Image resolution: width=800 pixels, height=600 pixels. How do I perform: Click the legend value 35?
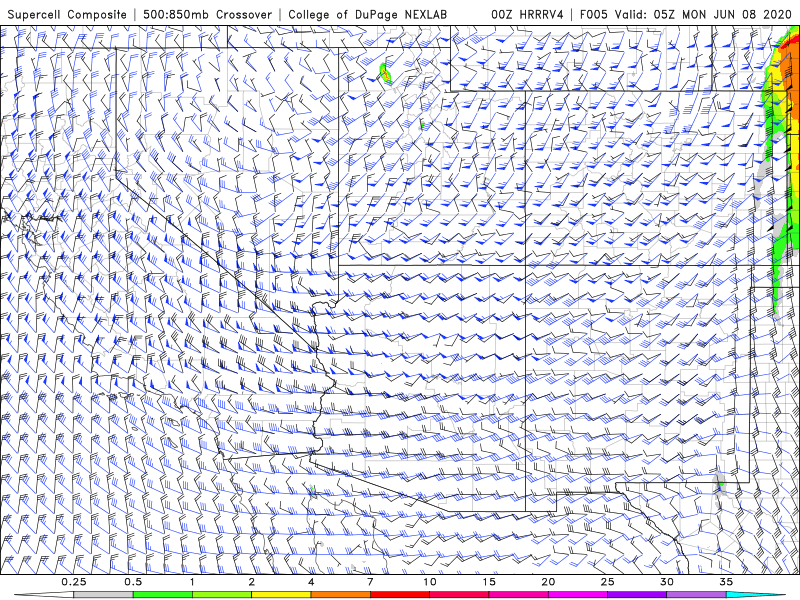pos(726,582)
